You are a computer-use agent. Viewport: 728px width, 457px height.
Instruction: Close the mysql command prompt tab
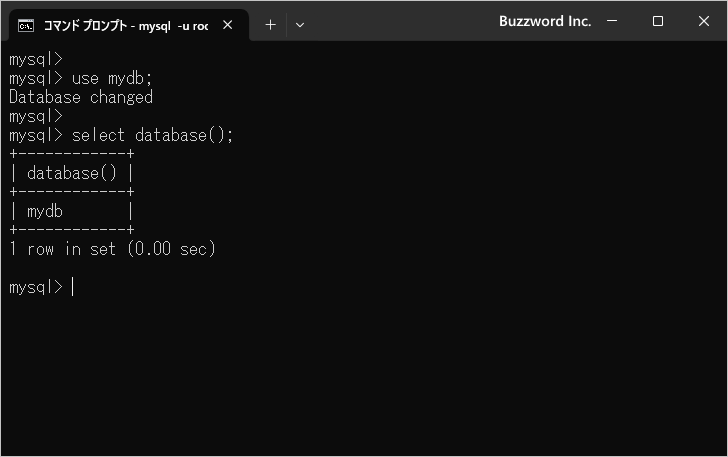click(x=228, y=25)
